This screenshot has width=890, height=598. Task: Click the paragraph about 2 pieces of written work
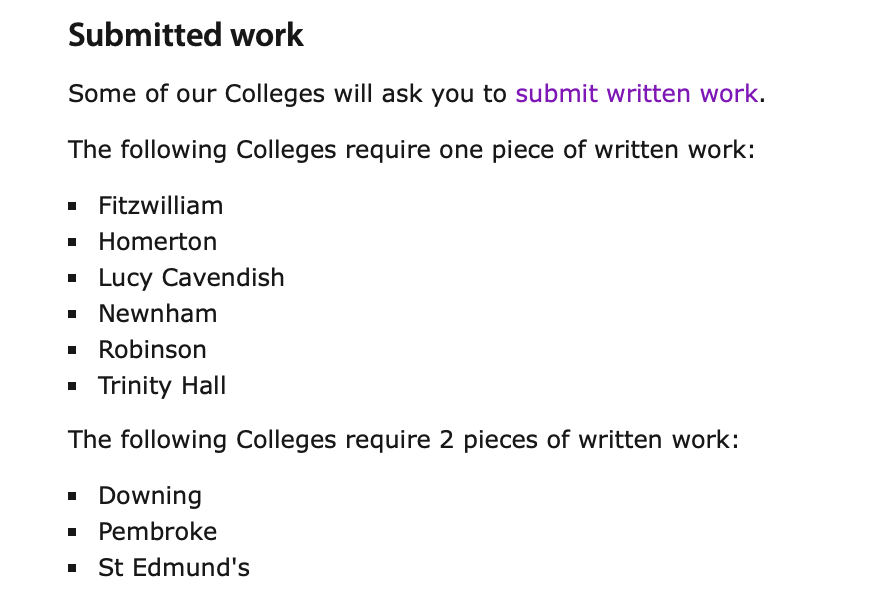(404, 440)
